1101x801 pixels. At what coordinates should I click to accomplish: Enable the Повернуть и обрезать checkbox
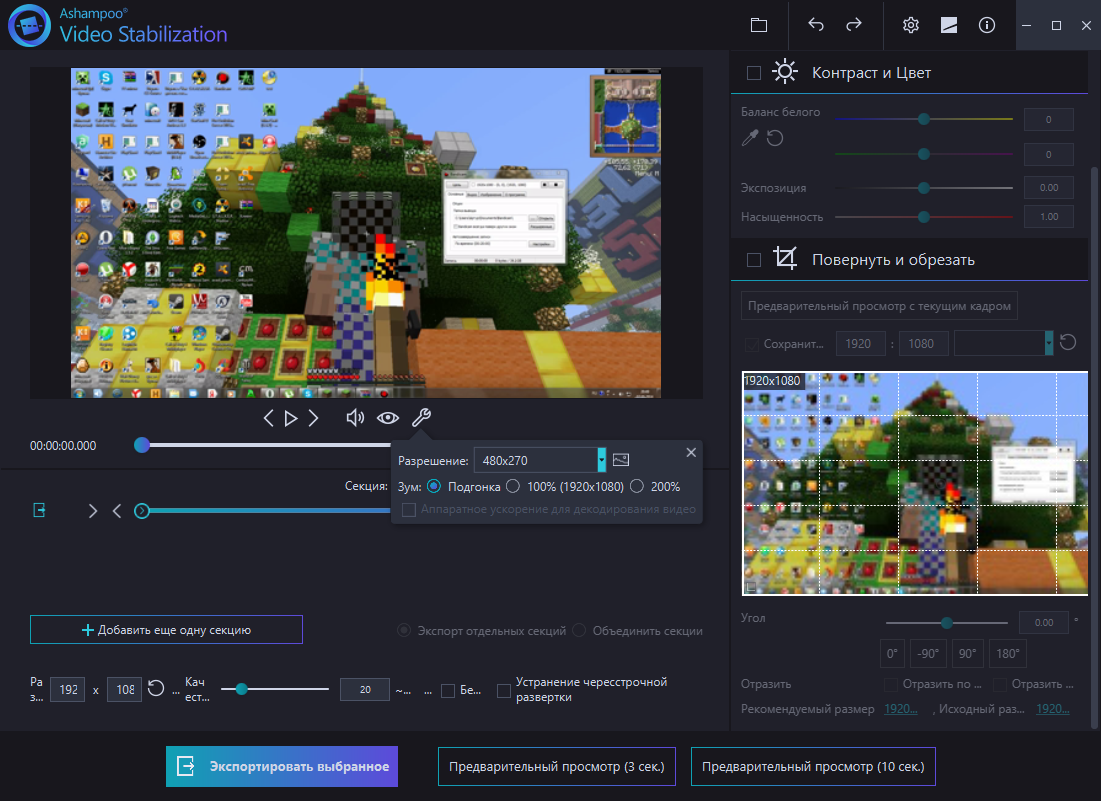(754, 260)
